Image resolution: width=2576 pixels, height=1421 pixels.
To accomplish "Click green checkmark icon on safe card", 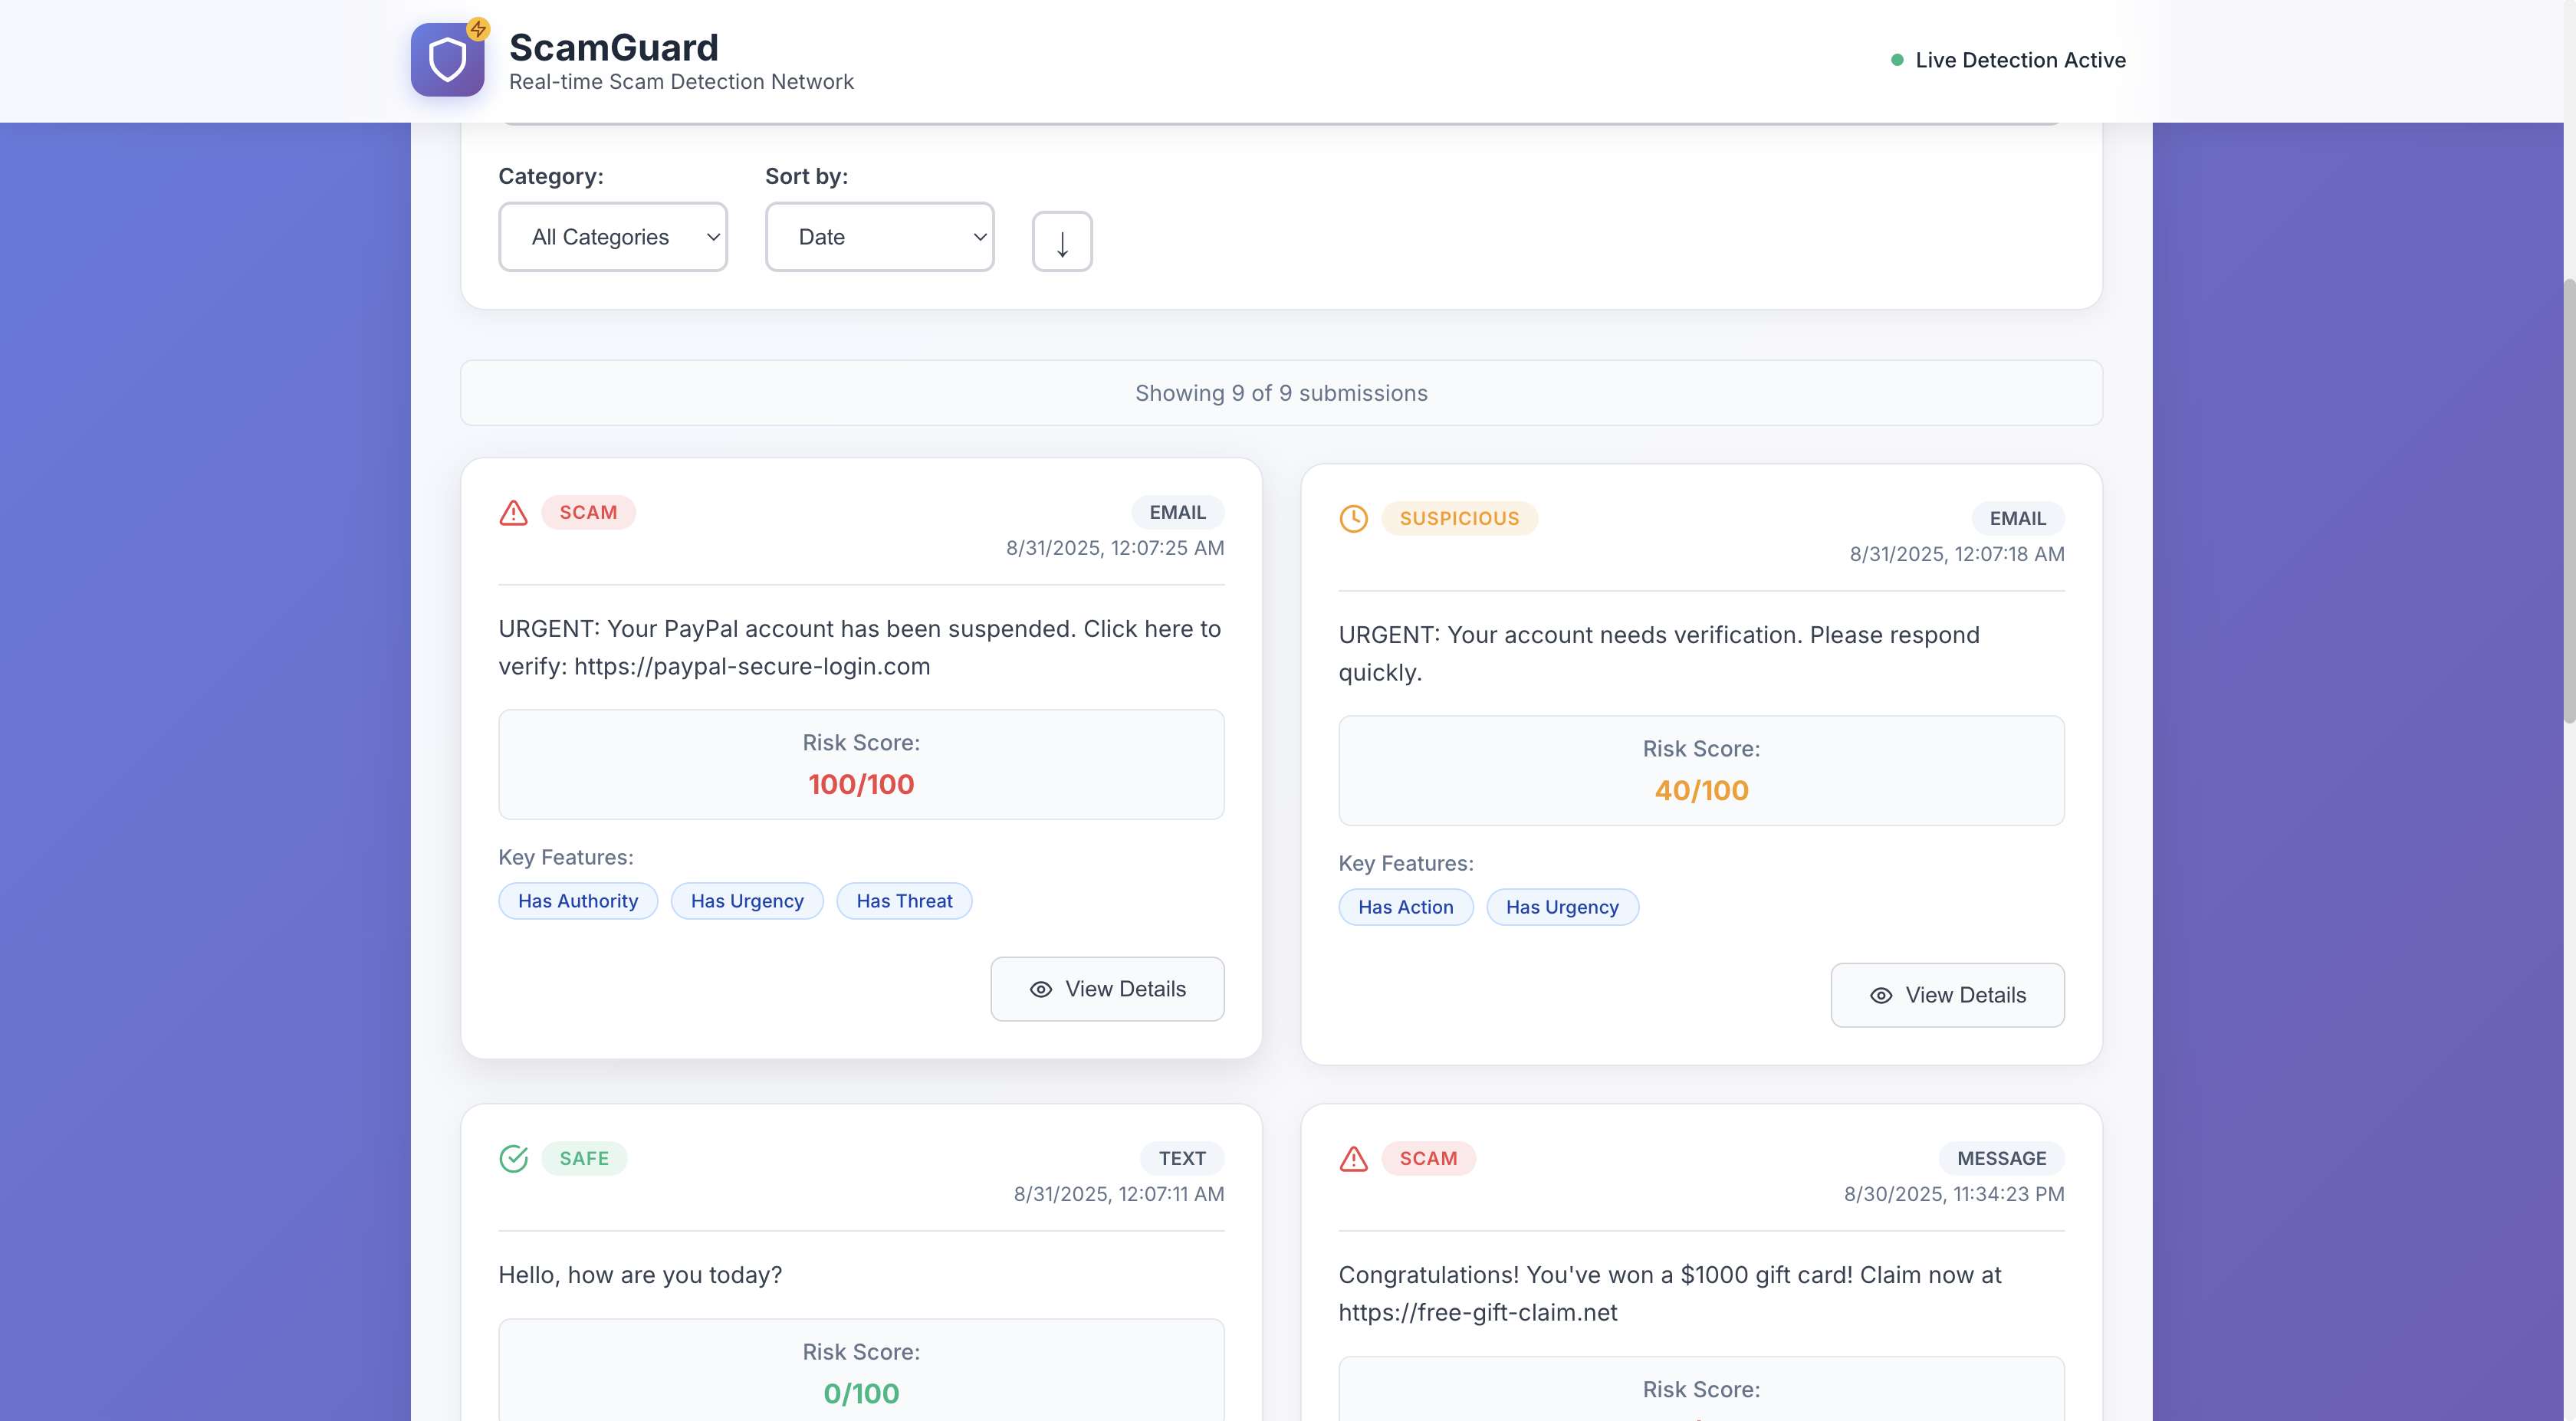I will pyautogui.click(x=513, y=1158).
